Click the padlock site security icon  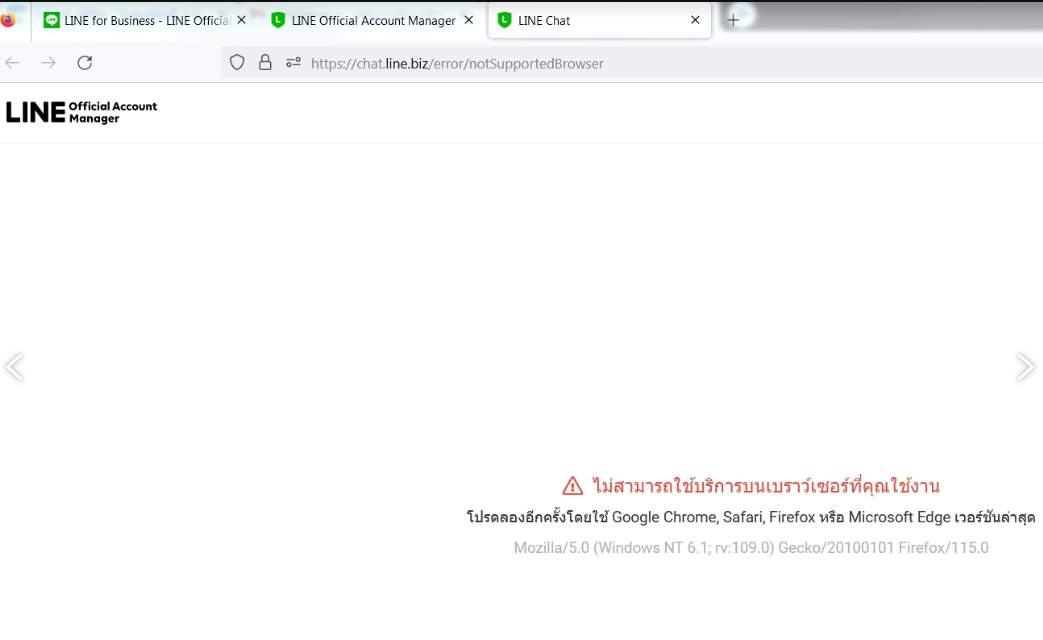click(265, 63)
